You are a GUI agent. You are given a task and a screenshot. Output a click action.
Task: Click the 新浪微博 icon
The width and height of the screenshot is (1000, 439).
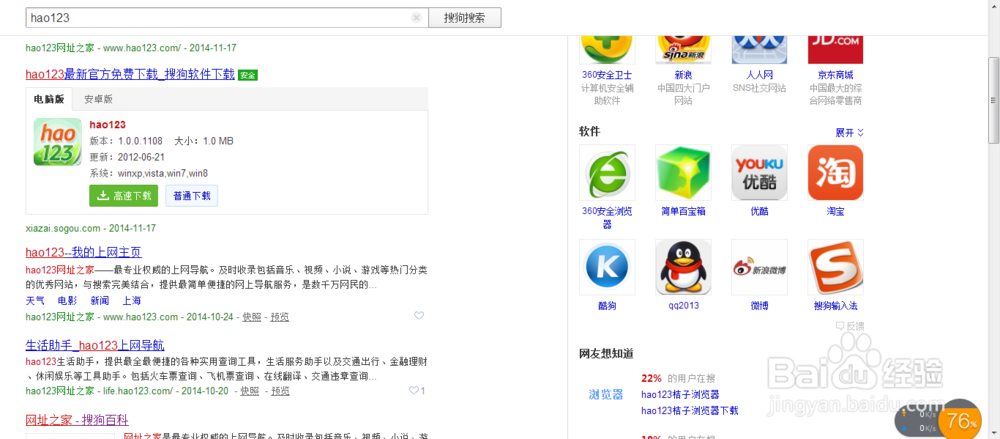coord(759,267)
